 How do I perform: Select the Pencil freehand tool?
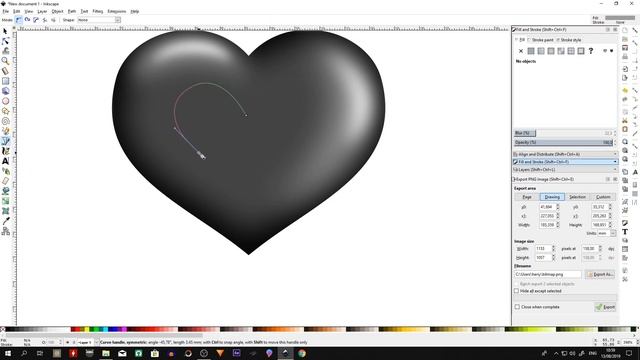(x=5, y=131)
